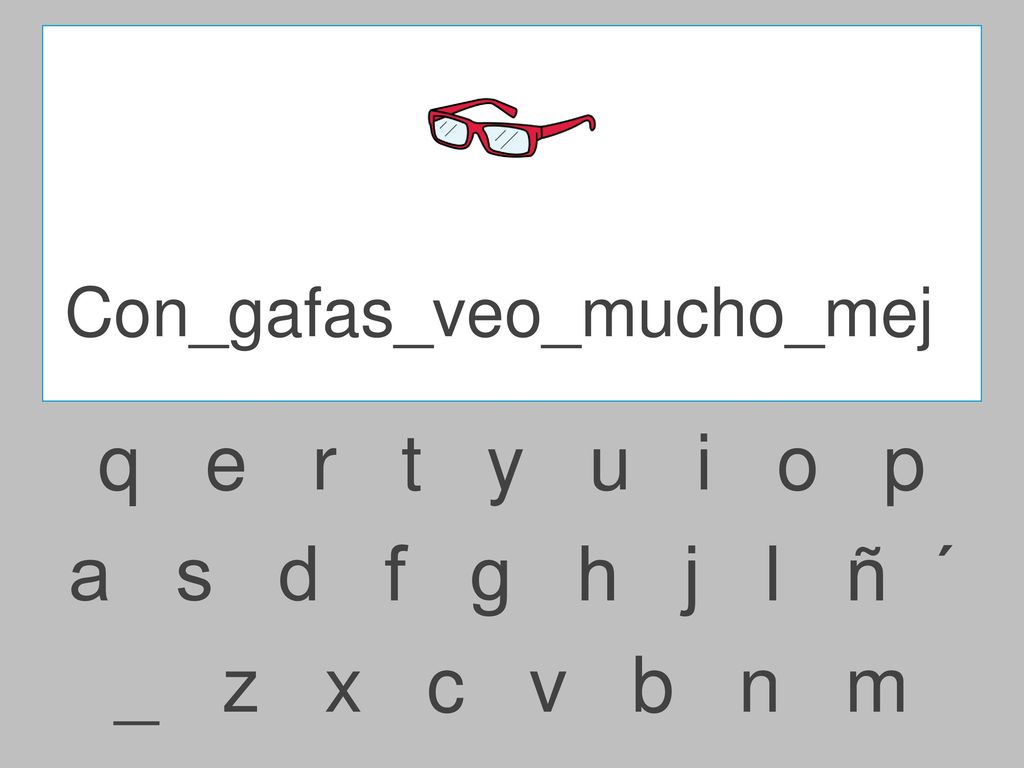1024x768 pixels.
Task: Choose the letter s key
Action: click(x=194, y=578)
